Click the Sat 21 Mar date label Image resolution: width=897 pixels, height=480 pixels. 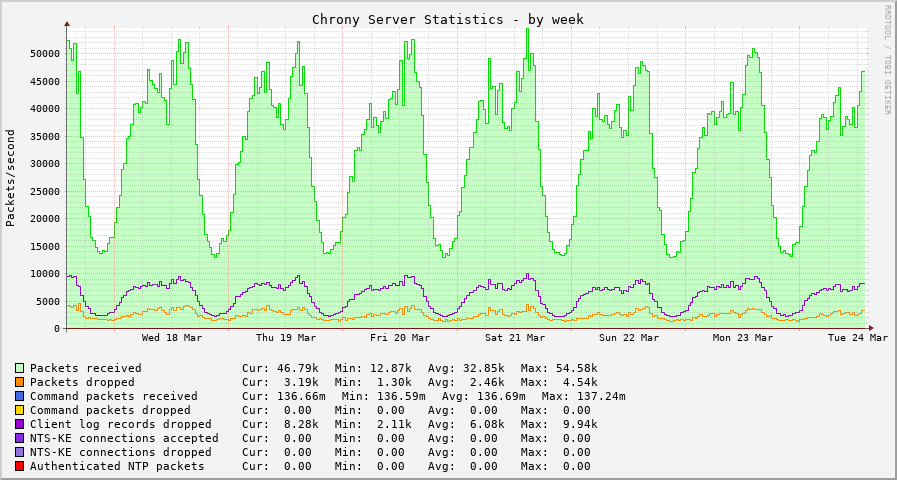(x=515, y=338)
